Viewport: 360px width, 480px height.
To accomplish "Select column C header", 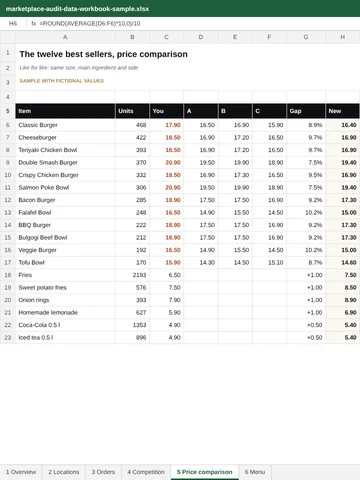I will (166, 37).
